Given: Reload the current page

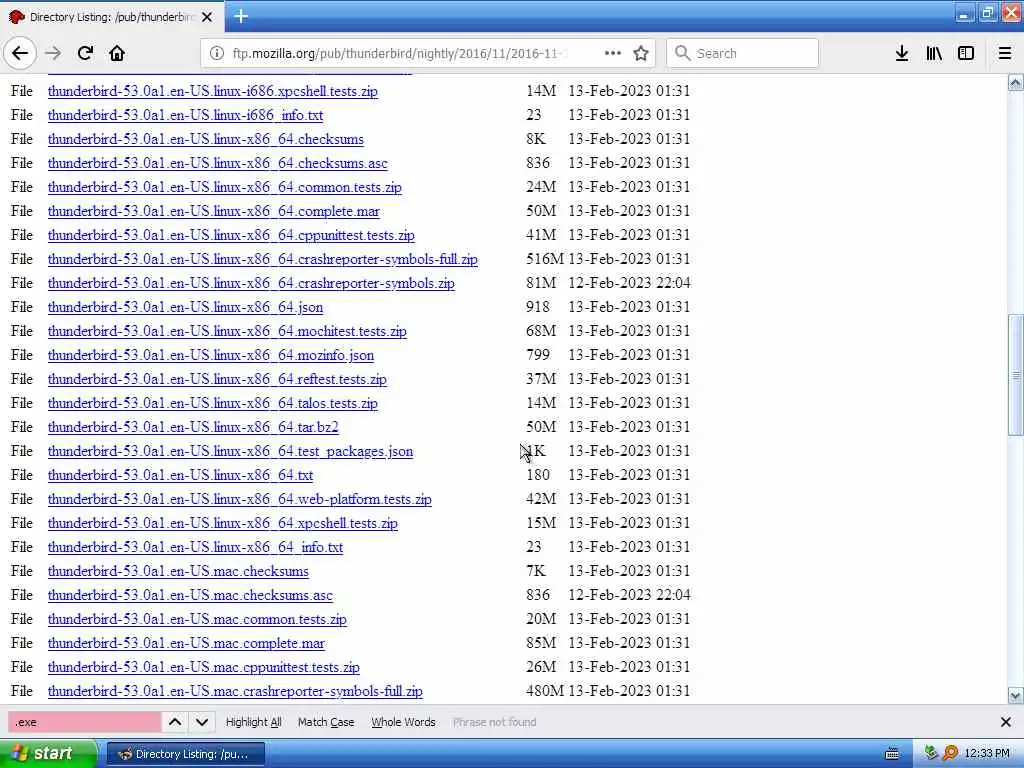Looking at the screenshot, I should coord(85,53).
